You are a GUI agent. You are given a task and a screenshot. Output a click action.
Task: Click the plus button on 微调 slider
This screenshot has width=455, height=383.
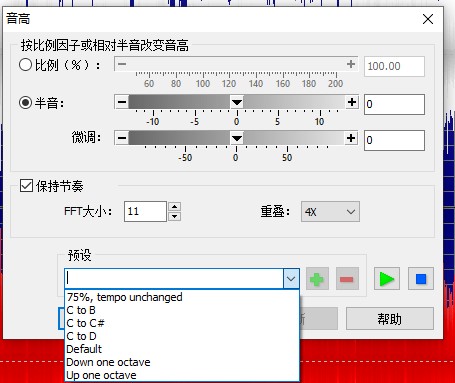click(x=351, y=138)
